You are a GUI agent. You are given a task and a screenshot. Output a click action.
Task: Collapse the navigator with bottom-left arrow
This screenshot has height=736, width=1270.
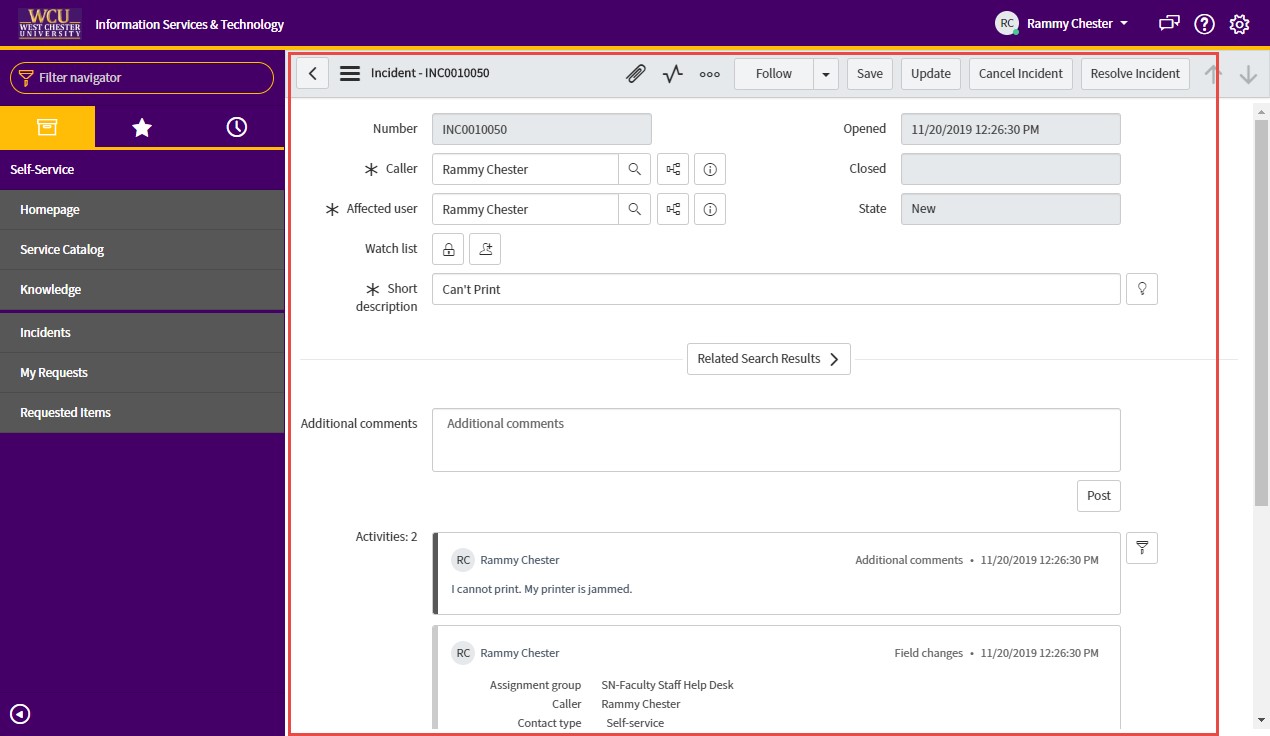20,714
